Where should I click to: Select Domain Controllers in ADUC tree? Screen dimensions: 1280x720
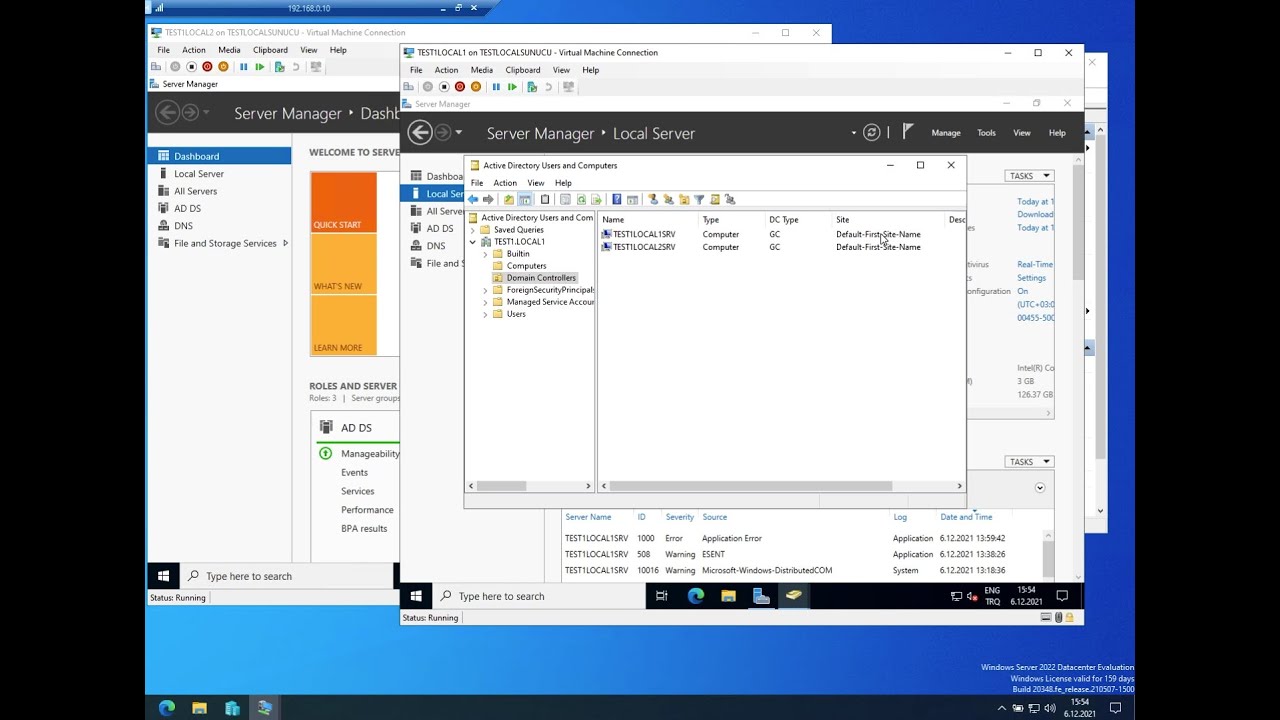tap(541, 278)
